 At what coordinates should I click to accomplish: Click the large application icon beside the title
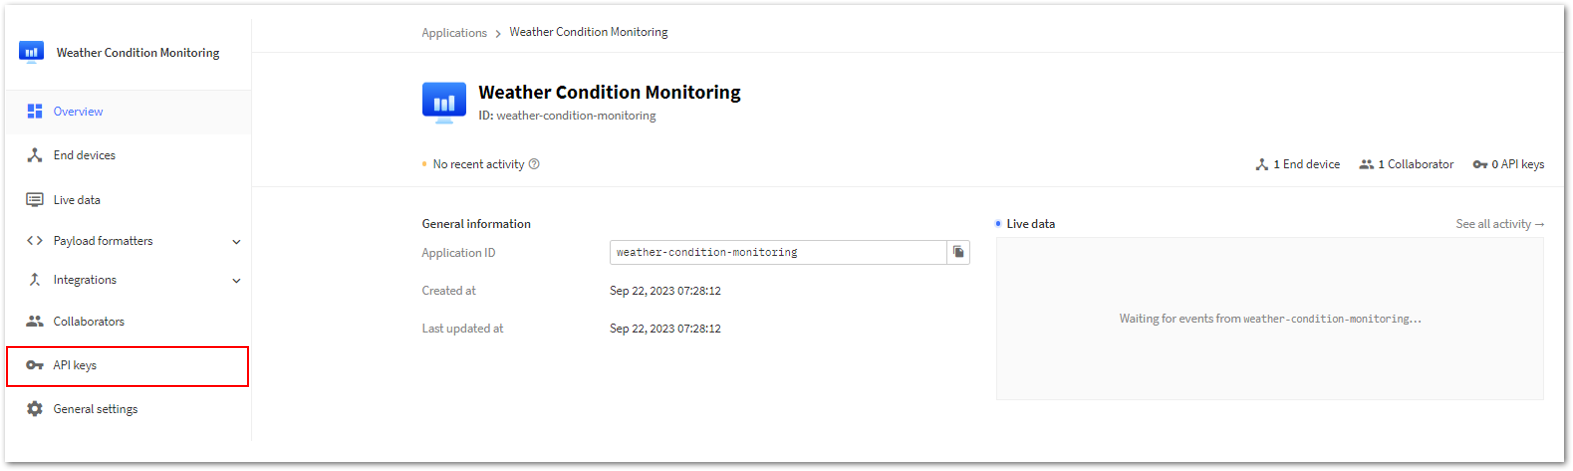pos(444,102)
